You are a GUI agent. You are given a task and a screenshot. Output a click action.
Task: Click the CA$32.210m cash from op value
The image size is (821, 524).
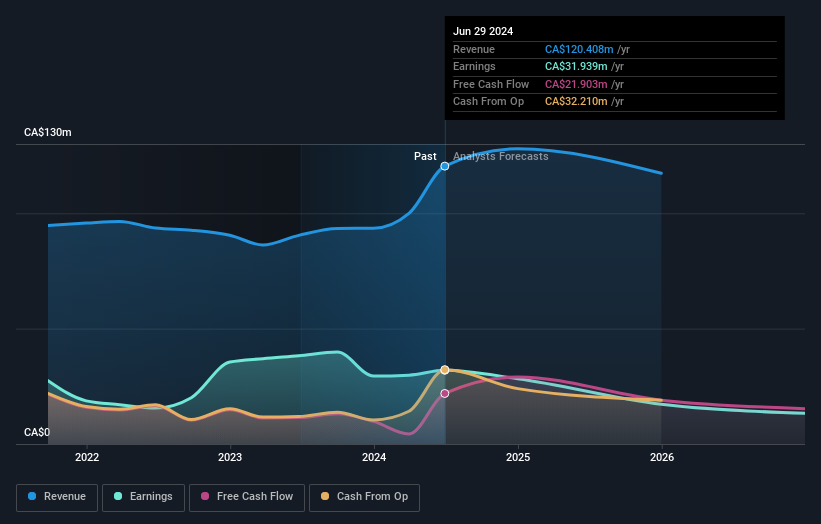click(576, 102)
